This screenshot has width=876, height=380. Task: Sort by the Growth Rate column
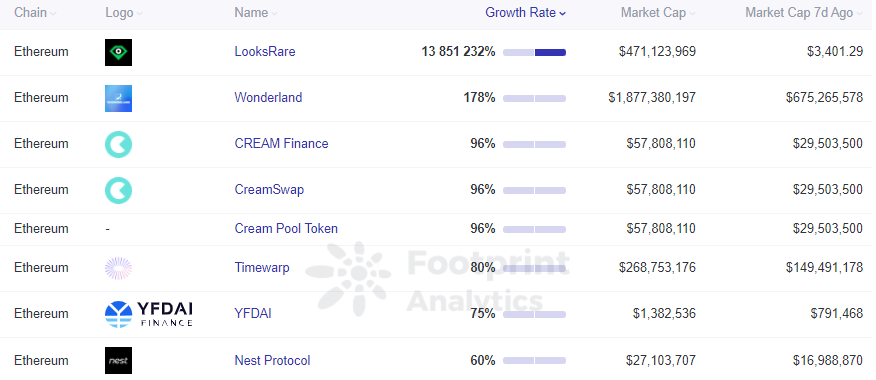525,13
